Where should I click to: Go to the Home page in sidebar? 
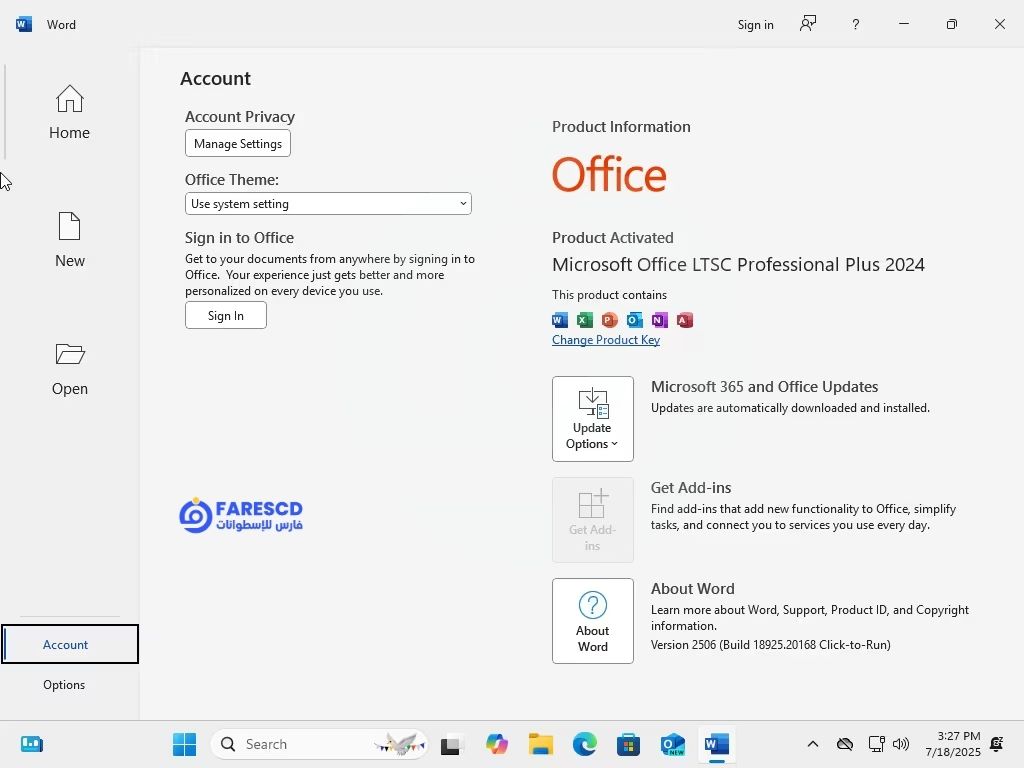(69, 112)
